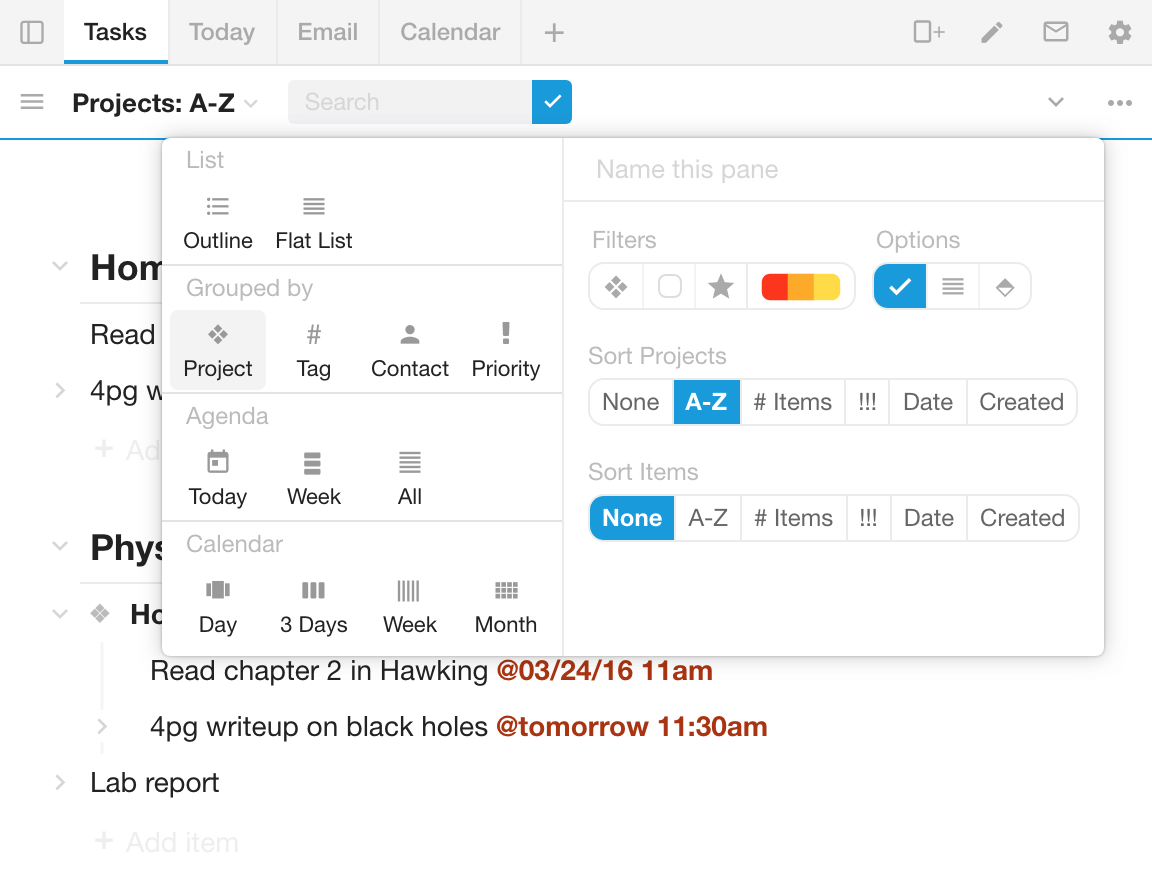Toggle the empty checkbox filter
This screenshot has width=1152, height=892.
(x=669, y=287)
